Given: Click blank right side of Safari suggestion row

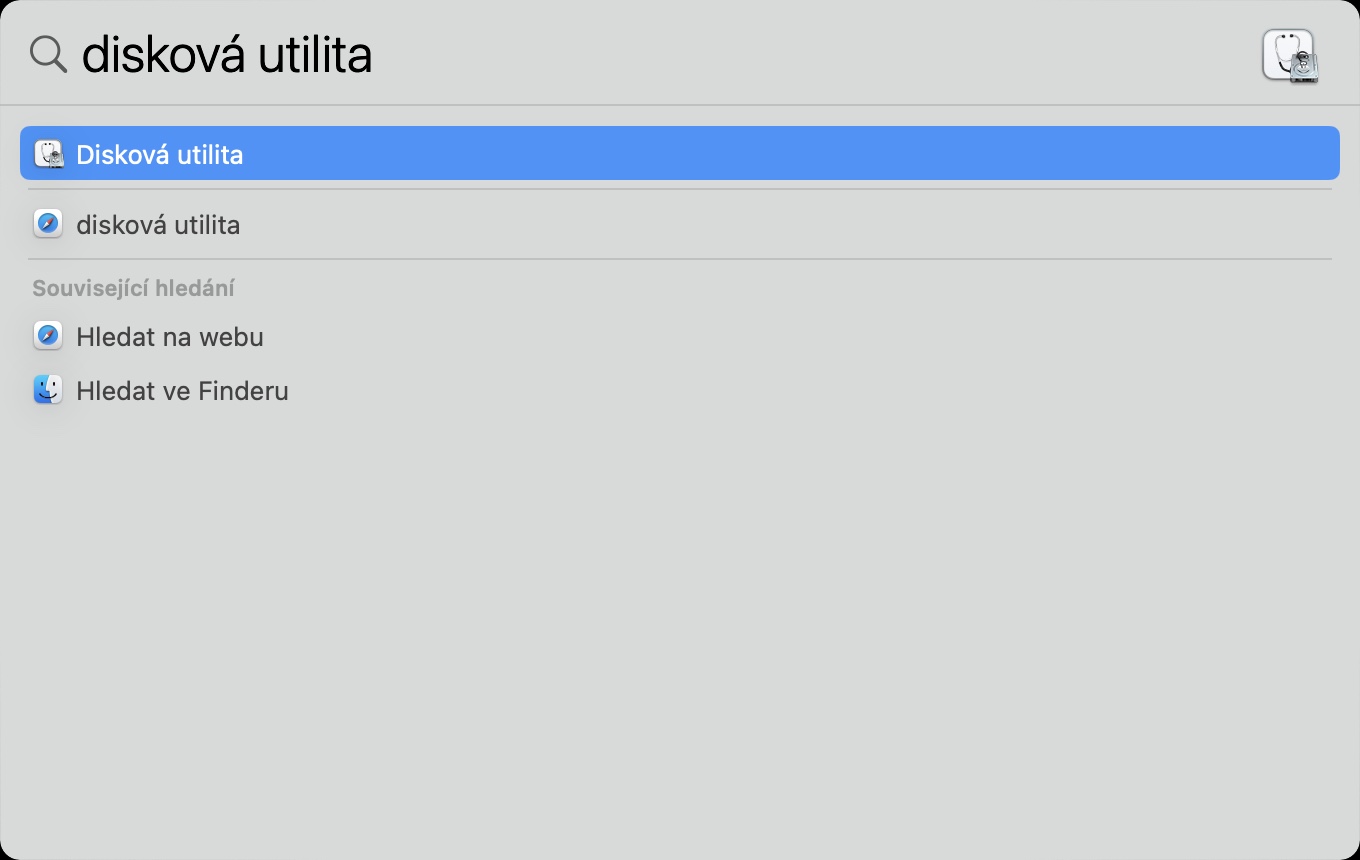Looking at the screenshot, I should coord(900,225).
